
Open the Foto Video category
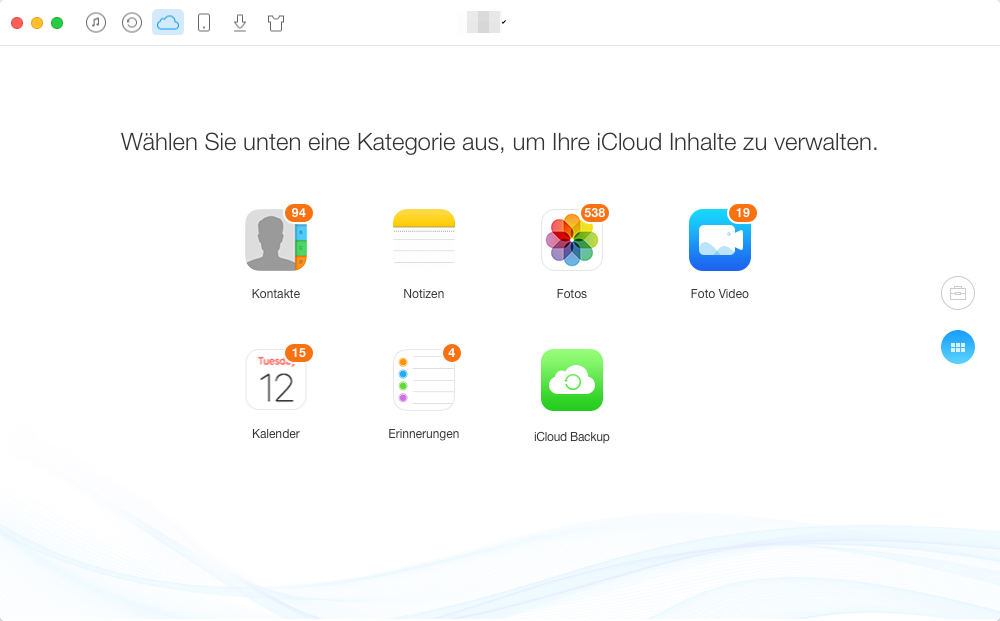(720, 240)
